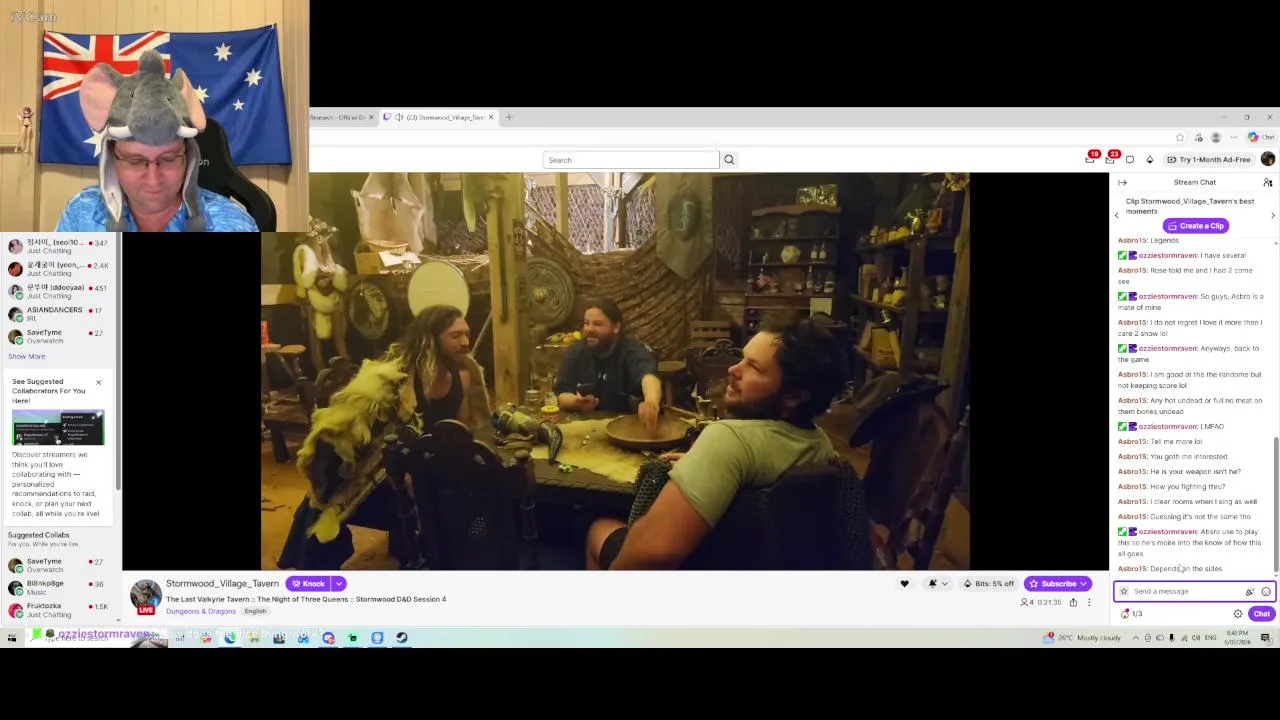This screenshot has width=1280, height=720.
Task: Click viewer count showing 4
Action: coord(1026,602)
